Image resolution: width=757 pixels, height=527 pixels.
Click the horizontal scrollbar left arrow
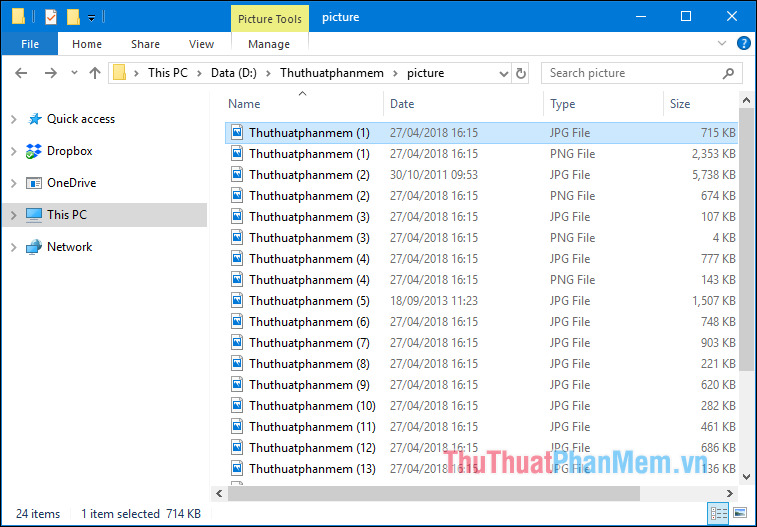coord(219,493)
